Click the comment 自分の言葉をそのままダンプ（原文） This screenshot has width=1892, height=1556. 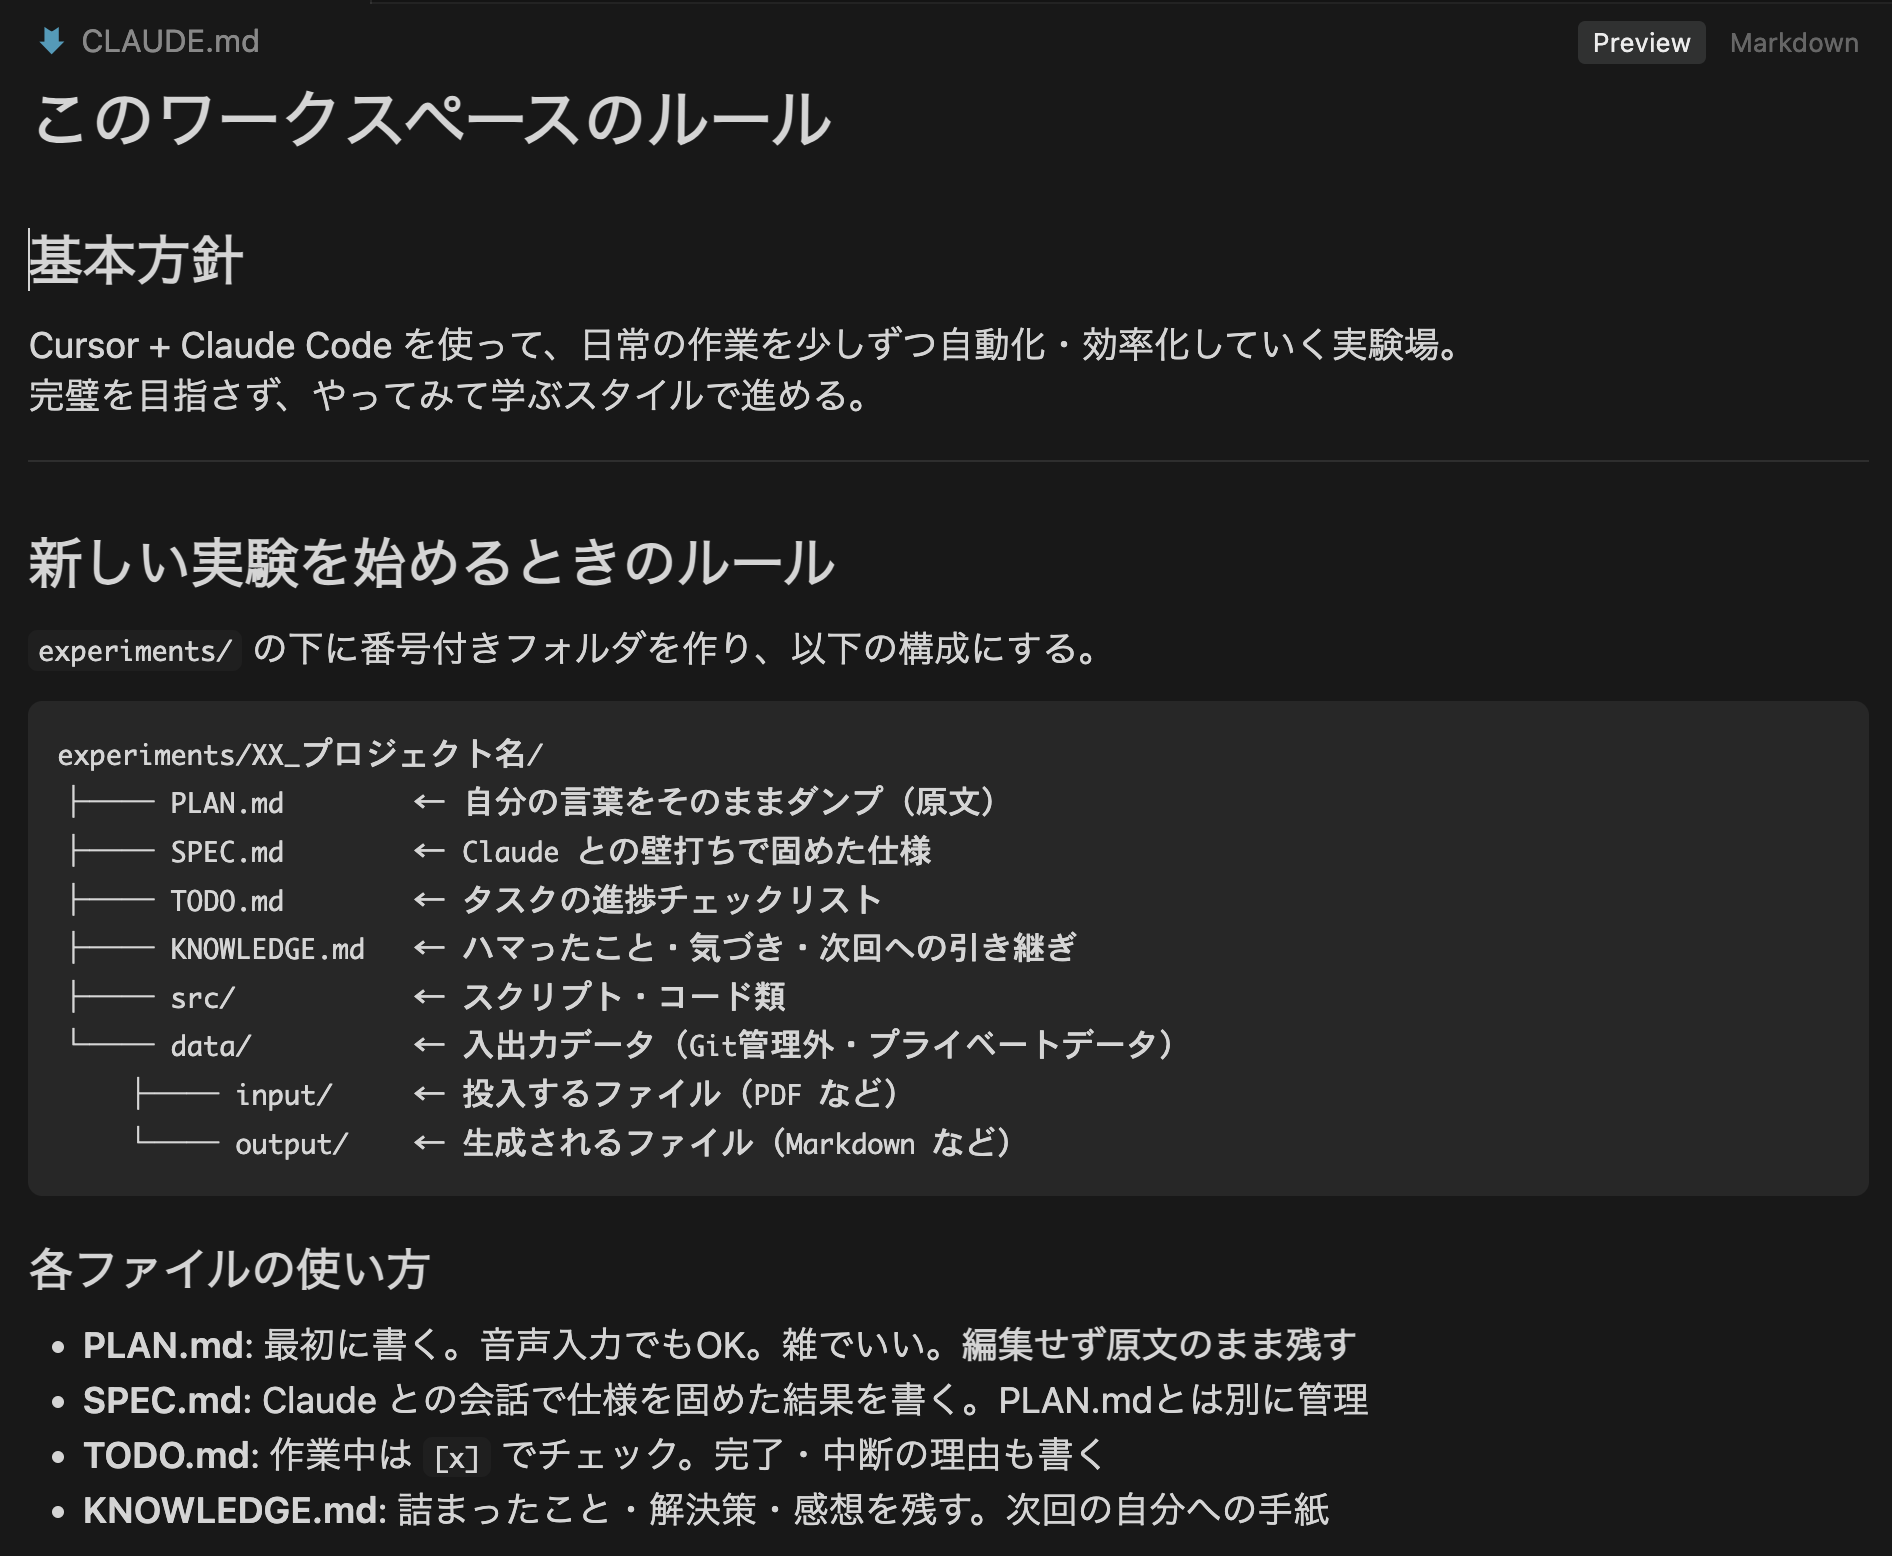(x=730, y=802)
